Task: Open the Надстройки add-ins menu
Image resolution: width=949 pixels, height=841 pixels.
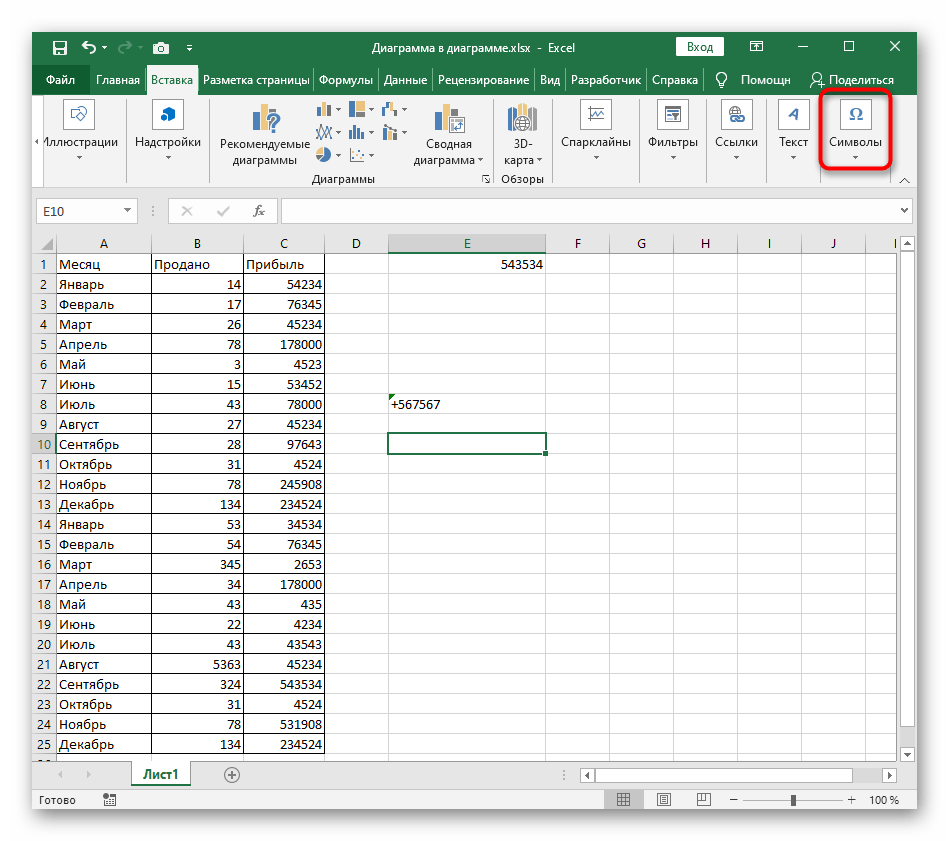Action: [168, 131]
